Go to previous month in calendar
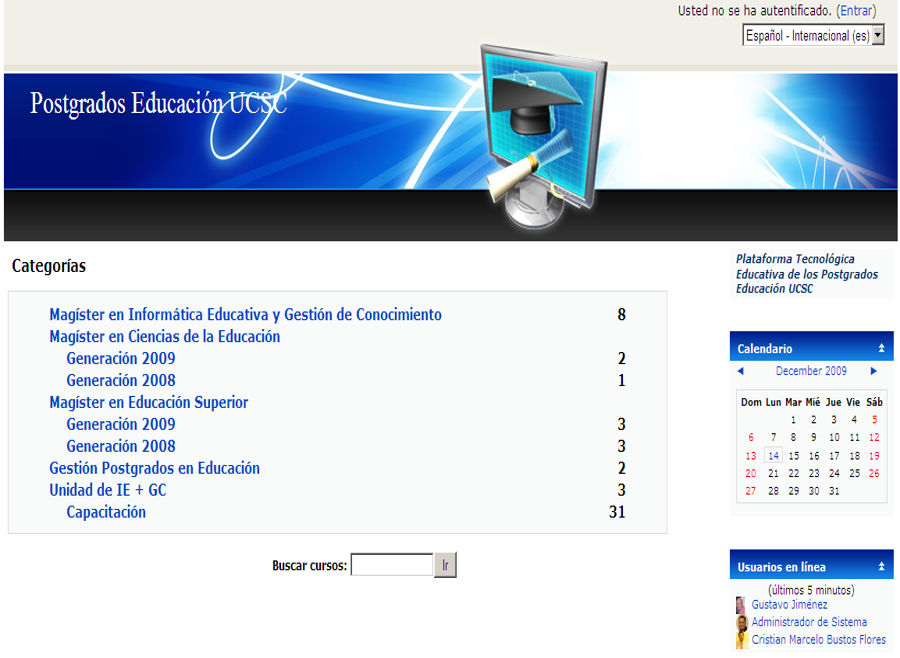The width and height of the screenshot is (900, 658). pos(740,371)
